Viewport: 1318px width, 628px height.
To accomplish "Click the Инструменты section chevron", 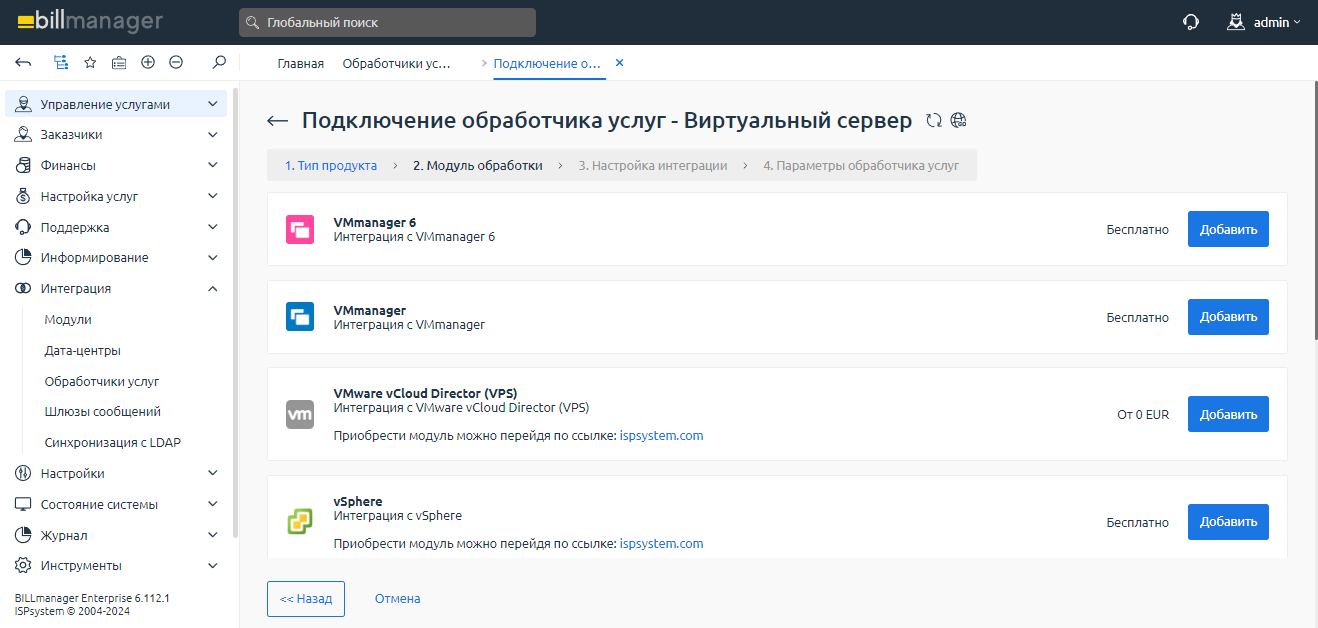I will [x=212, y=565].
